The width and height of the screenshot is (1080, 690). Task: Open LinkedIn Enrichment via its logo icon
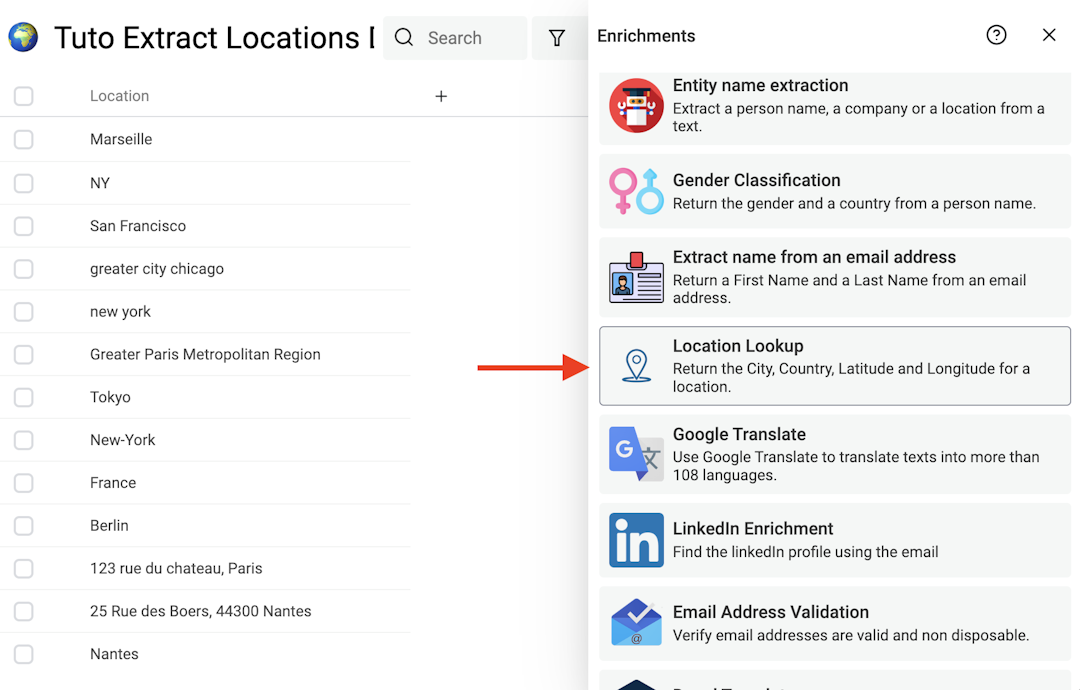pyautogui.click(x=637, y=540)
